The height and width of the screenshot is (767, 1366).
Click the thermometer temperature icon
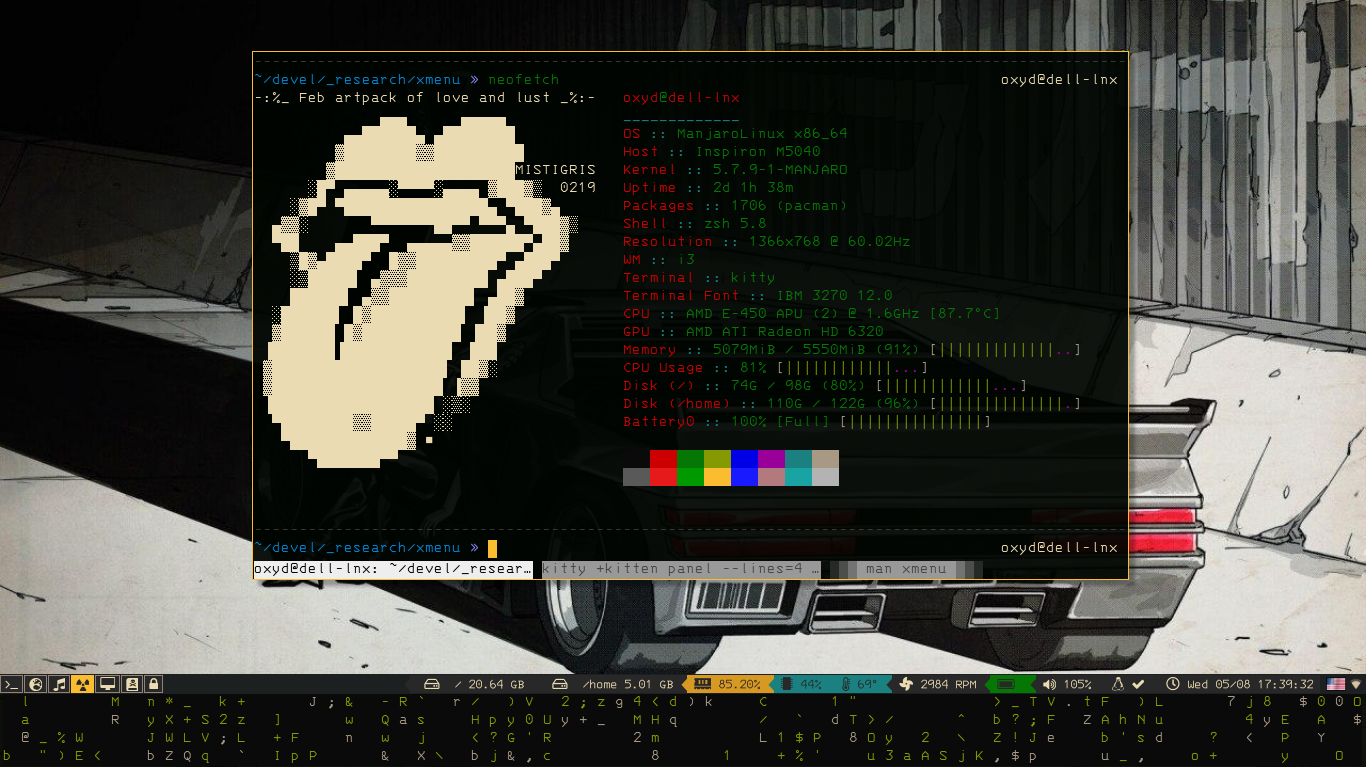(x=846, y=685)
